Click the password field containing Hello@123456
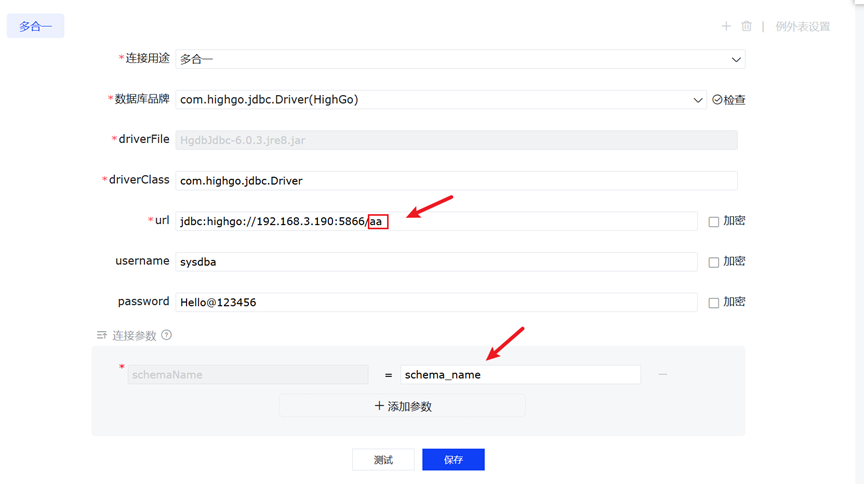864x484 pixels. [x=436, y=302]
